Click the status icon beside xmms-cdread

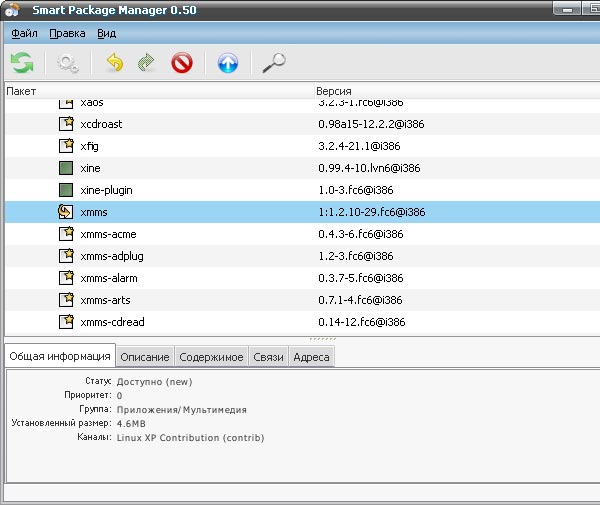(66, 322)
